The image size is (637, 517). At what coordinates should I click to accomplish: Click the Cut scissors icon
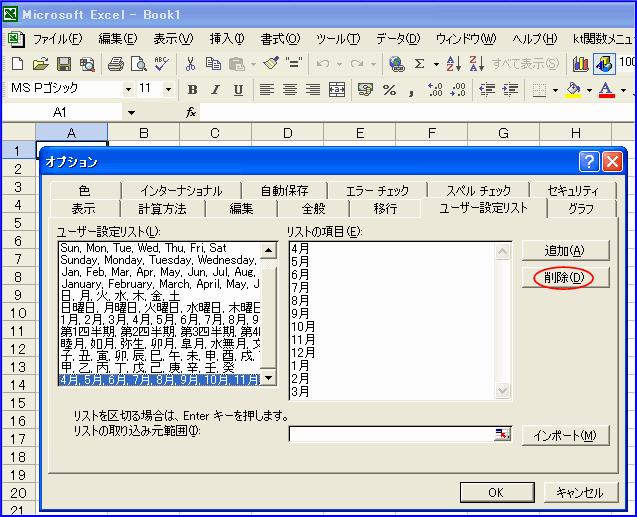tap(190, 64)
